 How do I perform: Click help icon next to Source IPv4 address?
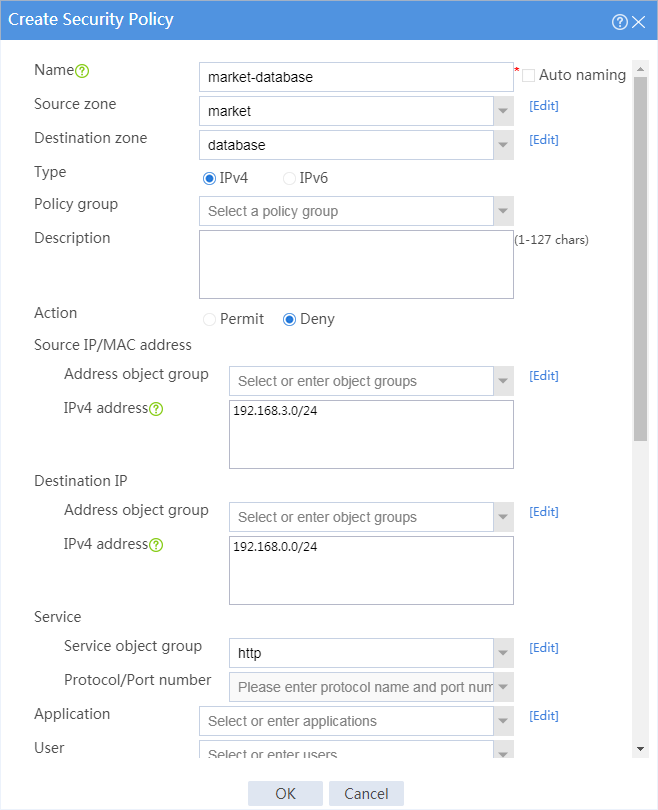coord(156,409)
